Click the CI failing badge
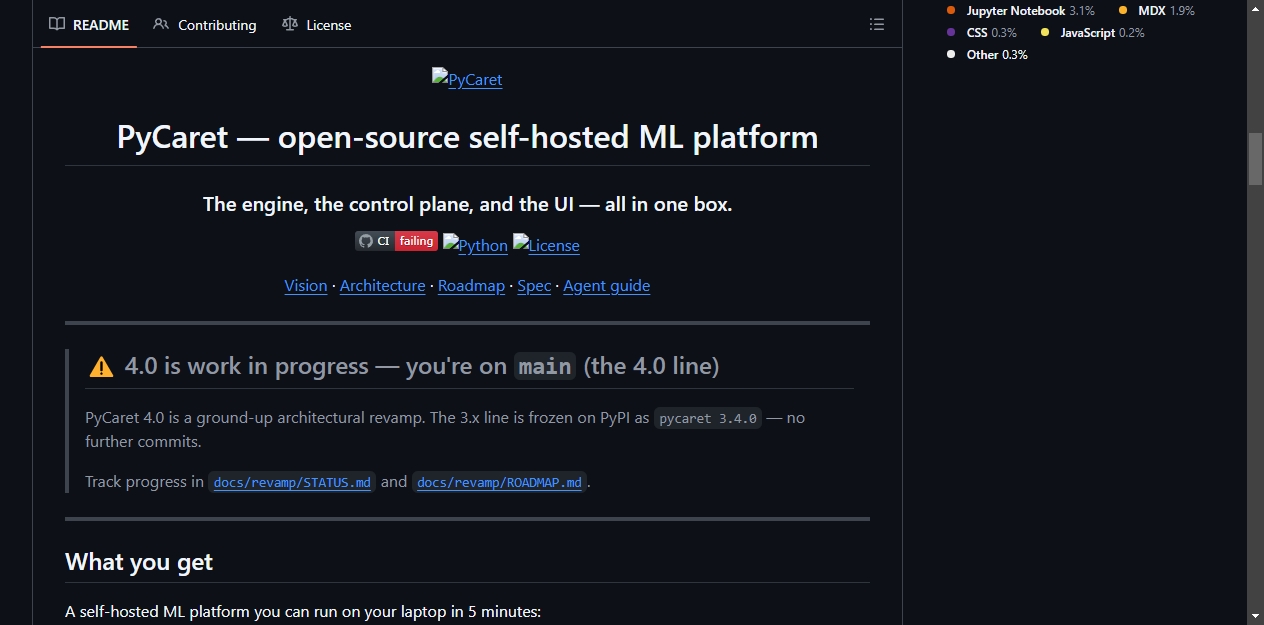This screenshot has width=1264, height=625. [x=396, y=241]
